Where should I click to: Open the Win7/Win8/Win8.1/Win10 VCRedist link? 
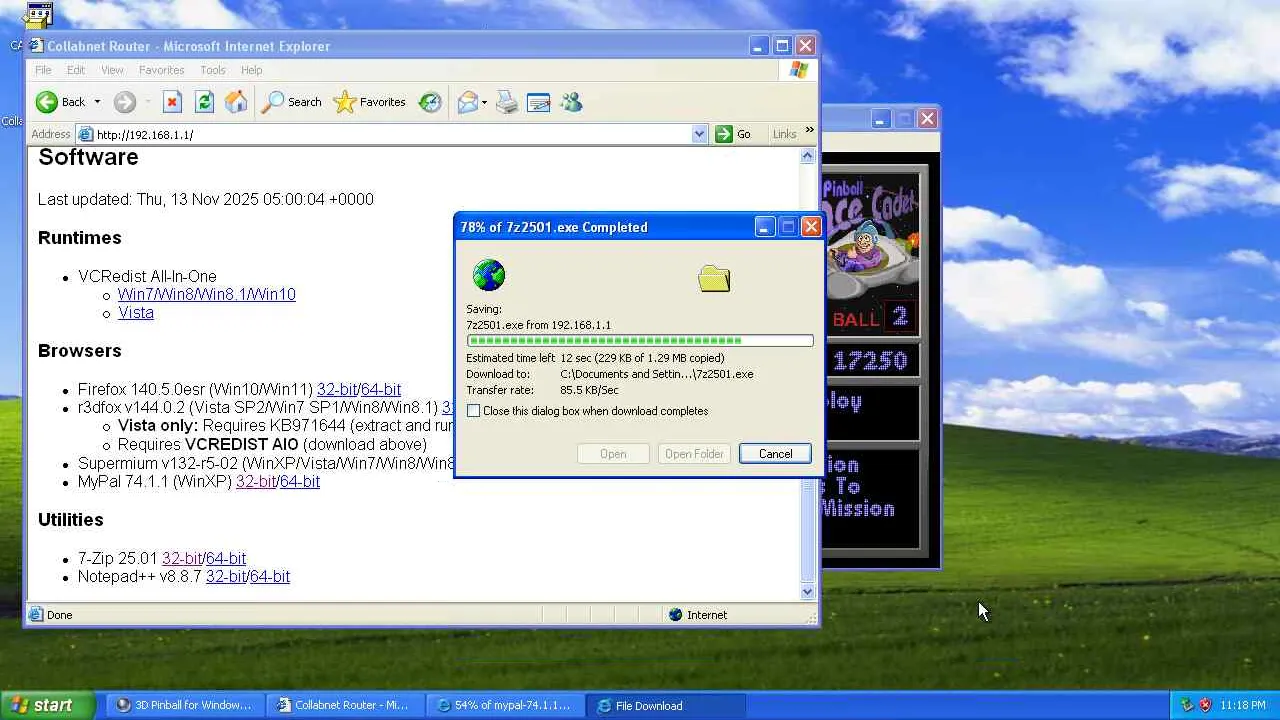207,294
